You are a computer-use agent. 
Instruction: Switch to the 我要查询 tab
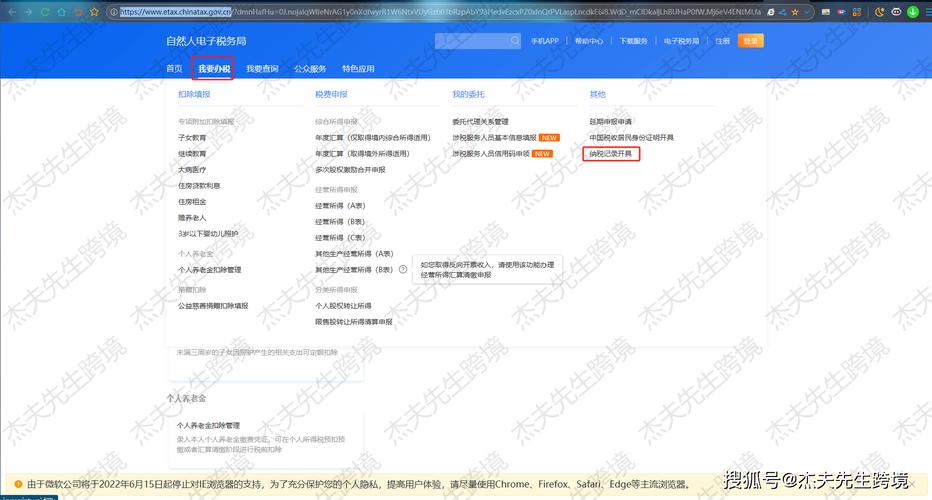tap(262, 68)
